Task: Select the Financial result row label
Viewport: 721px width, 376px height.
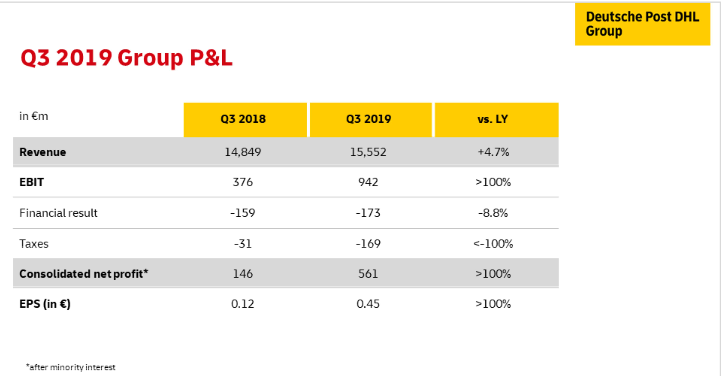Action: (58, 213)
